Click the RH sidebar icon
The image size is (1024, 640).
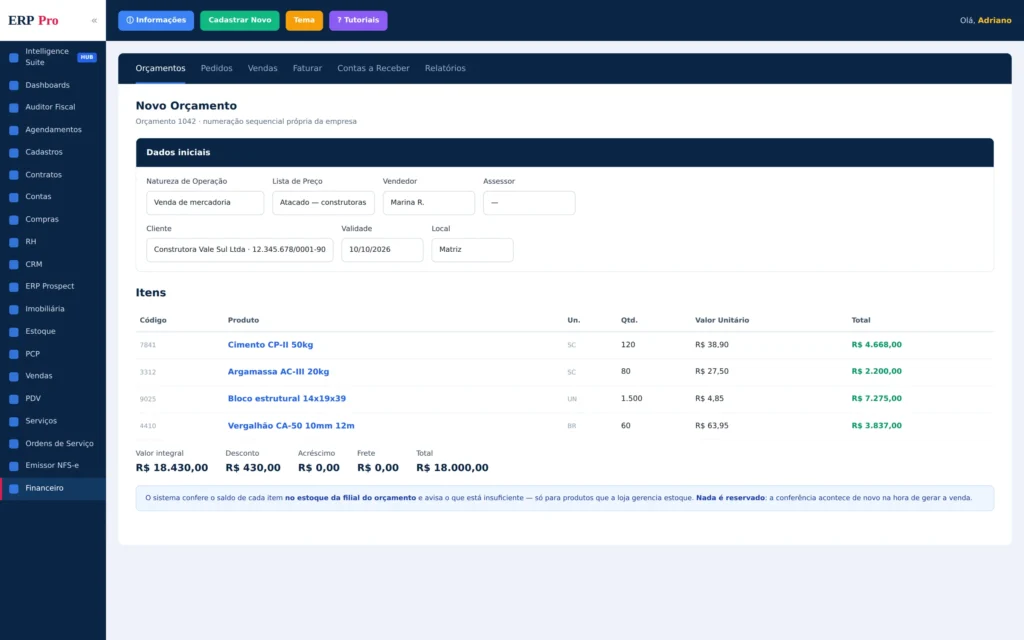click(x=14, y=242)
